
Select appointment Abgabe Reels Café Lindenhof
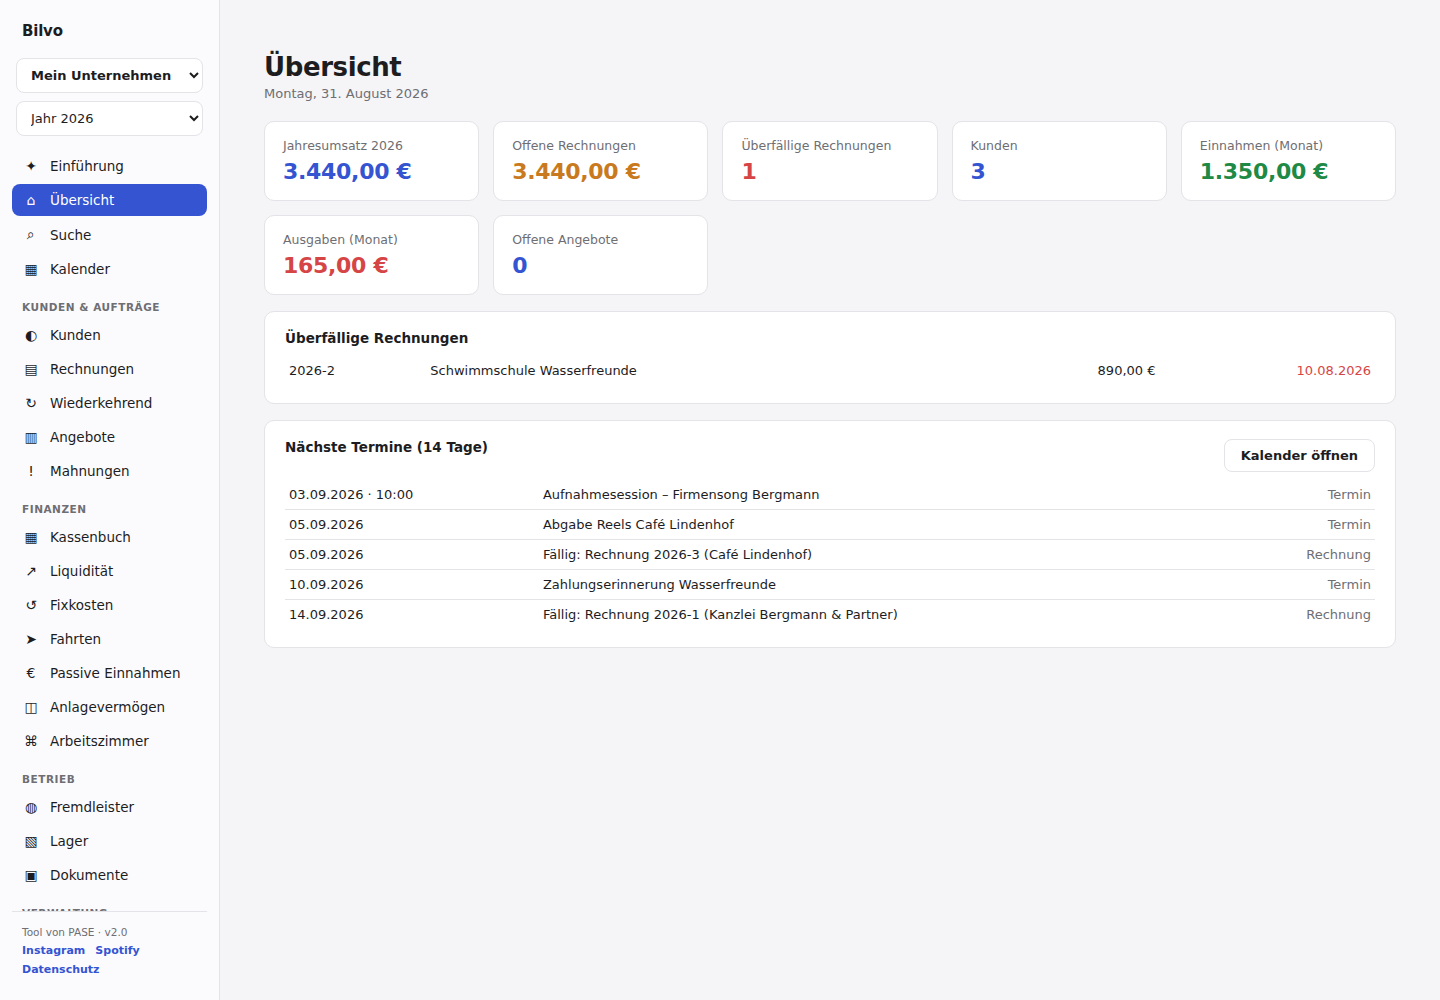click(830, 525)
